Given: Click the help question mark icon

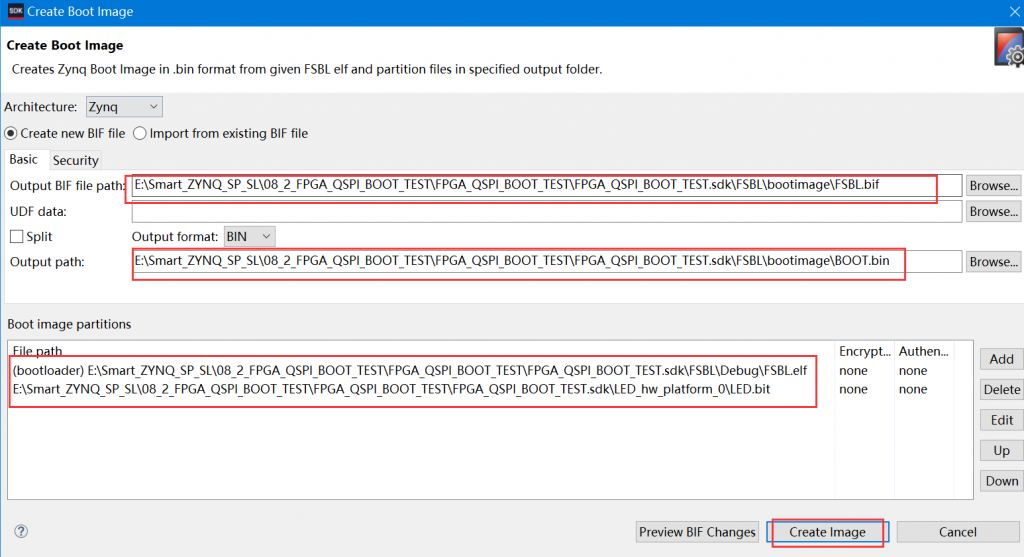Looking at the screenshot, I should [x=21, y=532].
